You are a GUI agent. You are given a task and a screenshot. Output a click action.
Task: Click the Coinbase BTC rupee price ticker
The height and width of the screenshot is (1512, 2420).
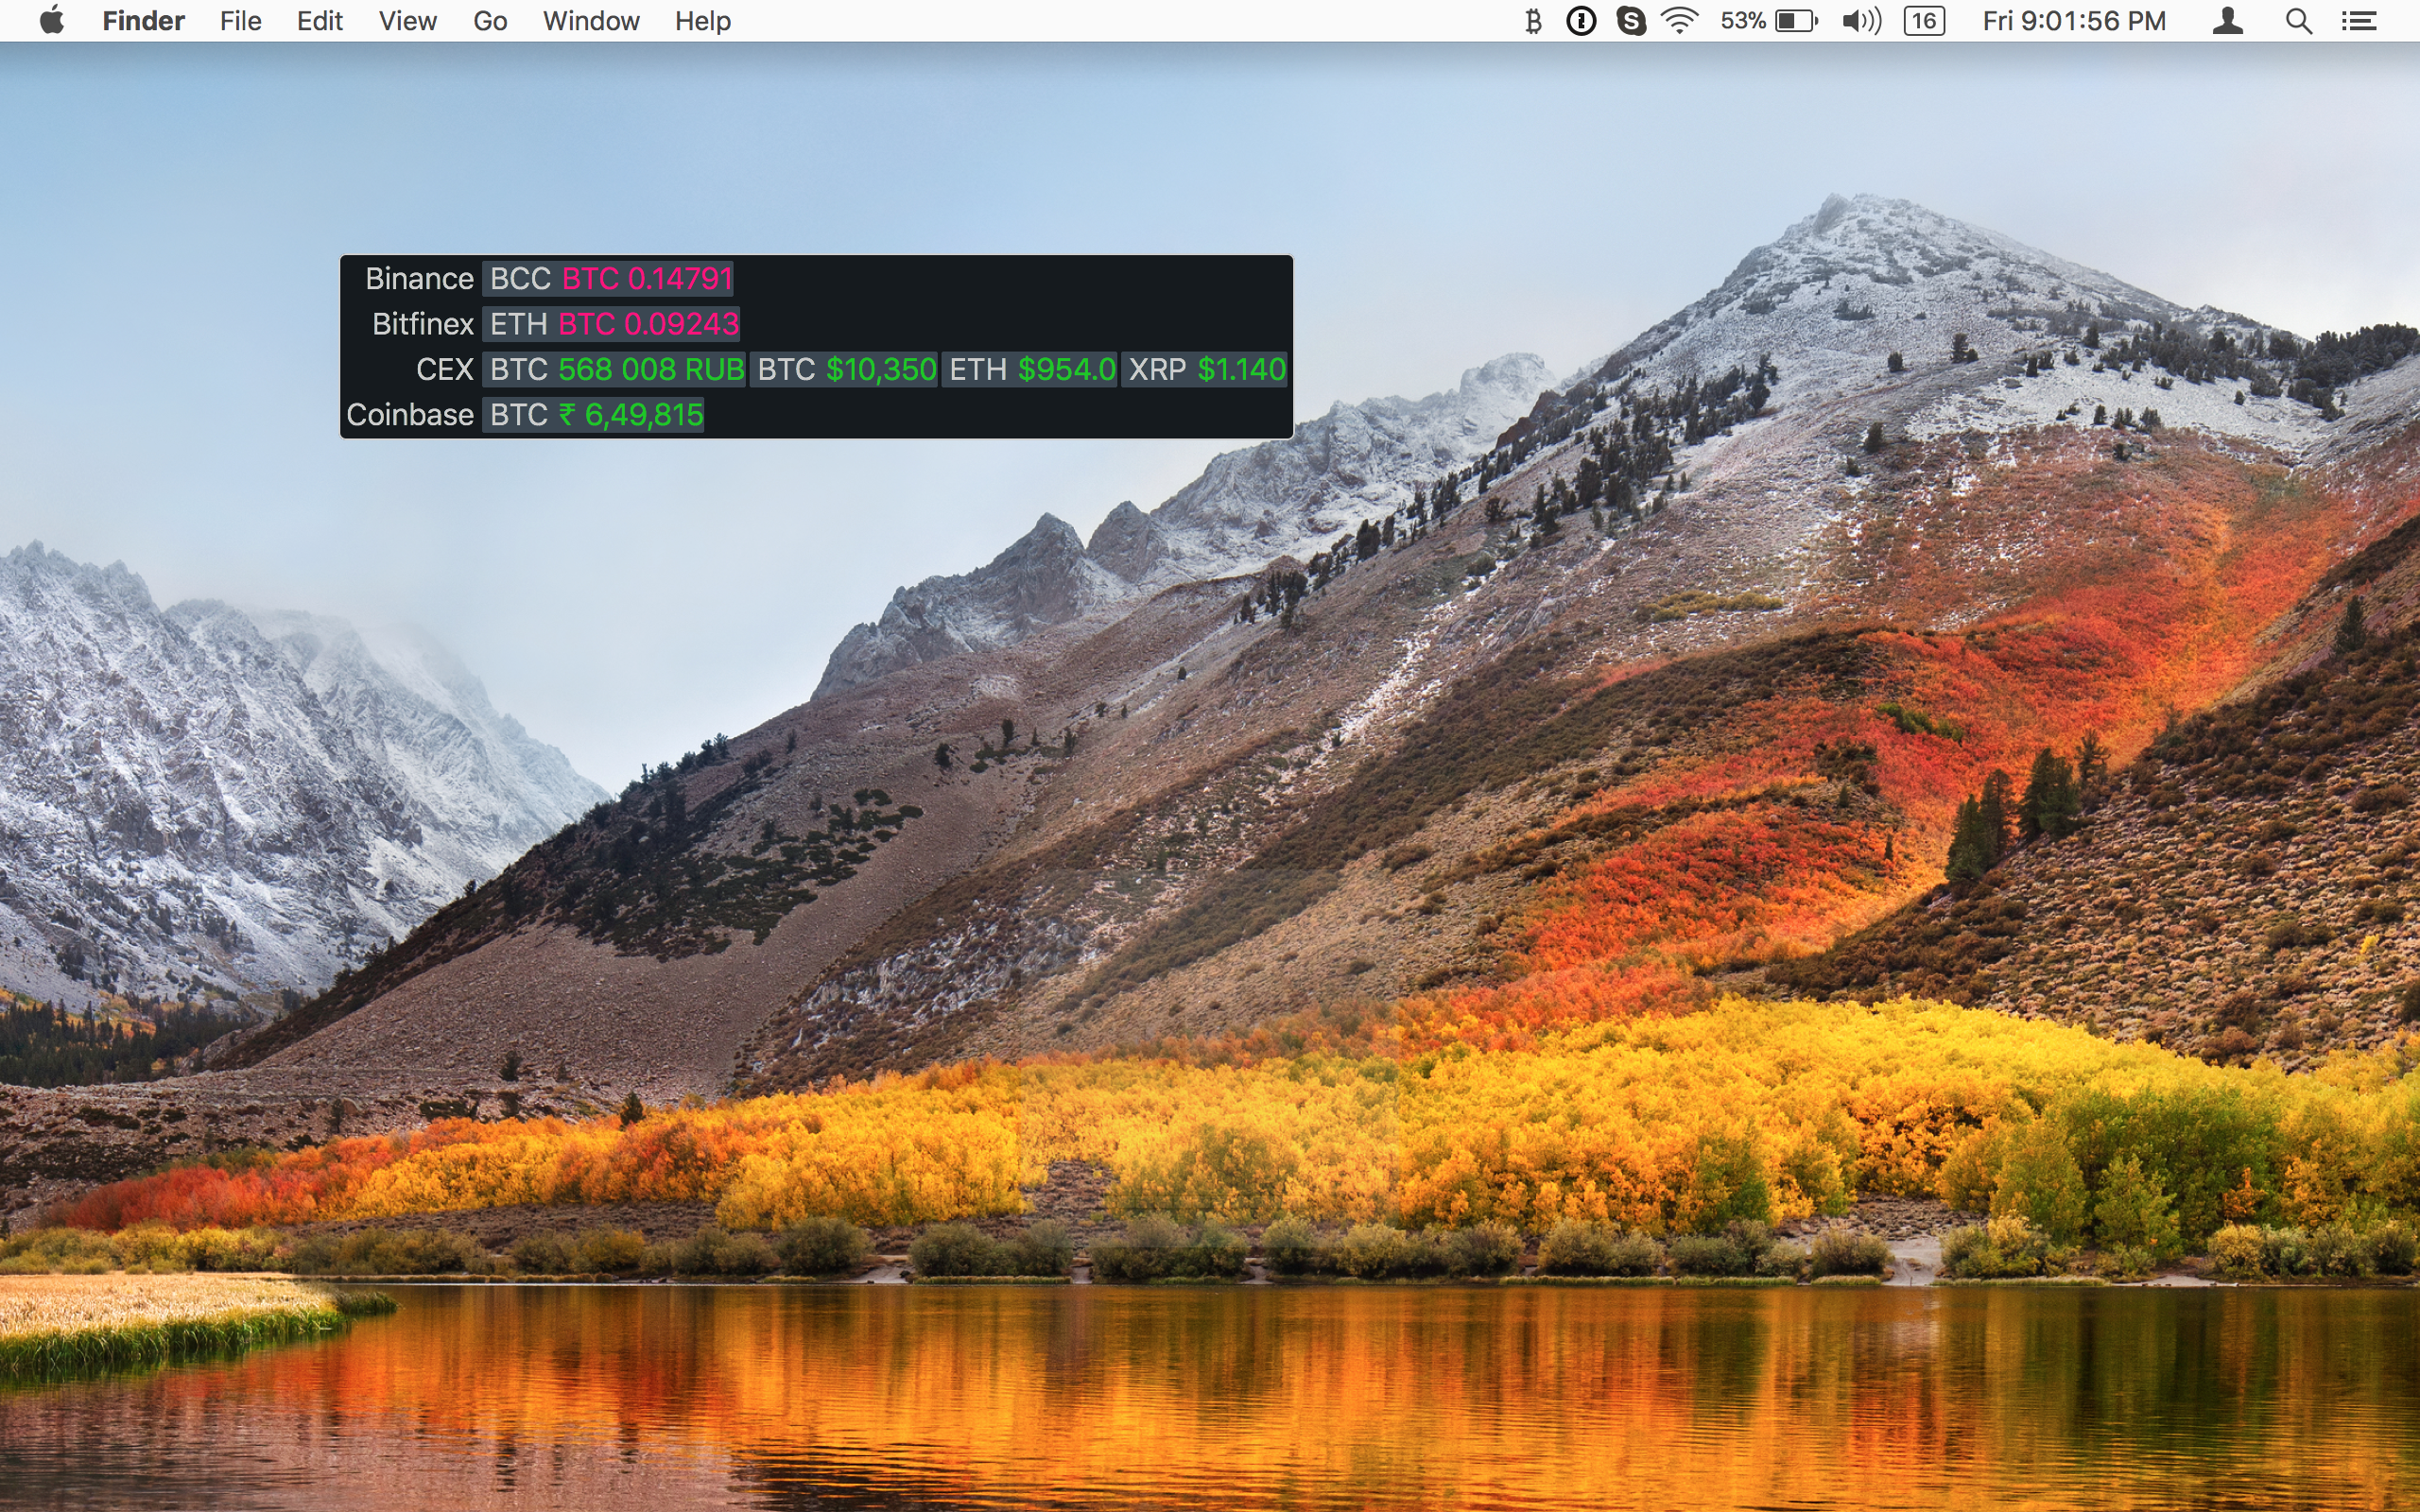click(595, 415)
